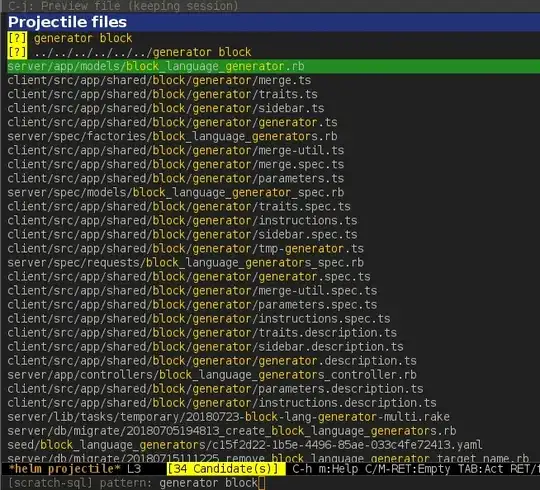Select server/app/models/block_language_generator.rb candidate
540x490 pixels.
point(273,66)
